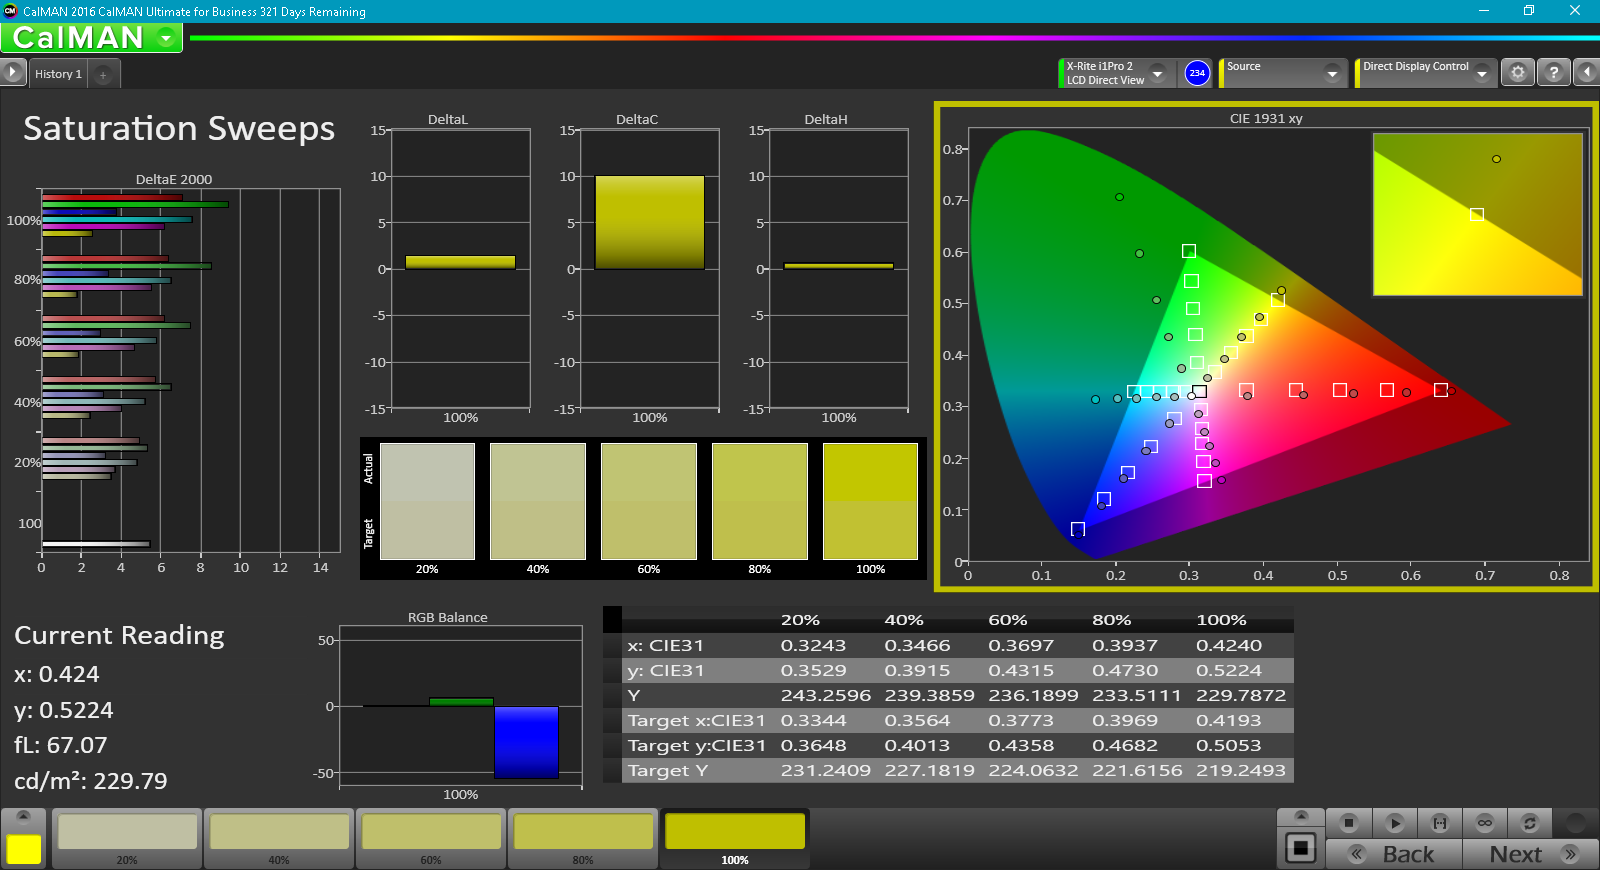
Task: Click the blue 234 meter status circle
Action: coord(1197,73)
